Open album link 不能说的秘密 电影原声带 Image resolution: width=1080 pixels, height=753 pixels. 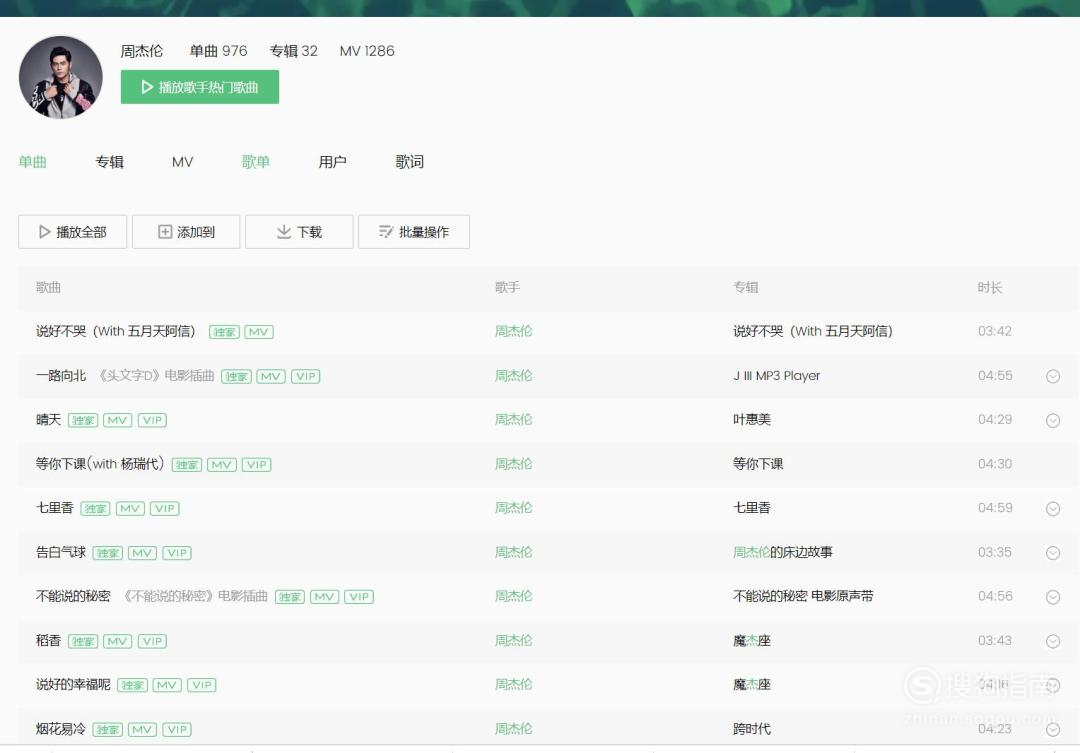[x=803, y=596]
